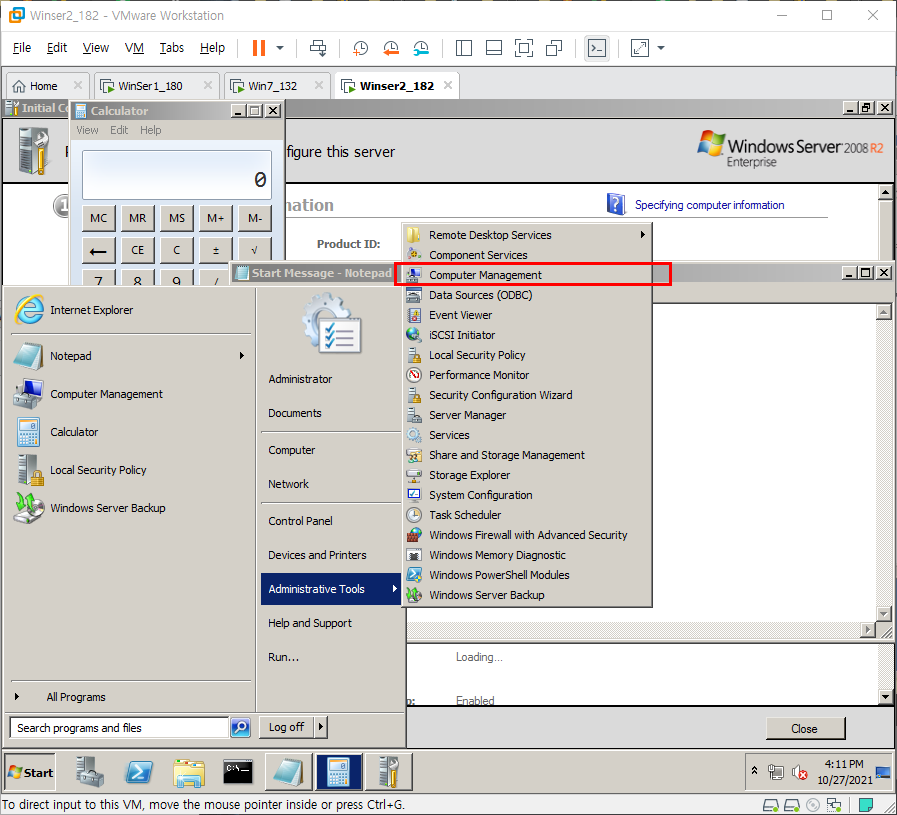
Task: Click the take snapshot icon
Action: [360, 48]
